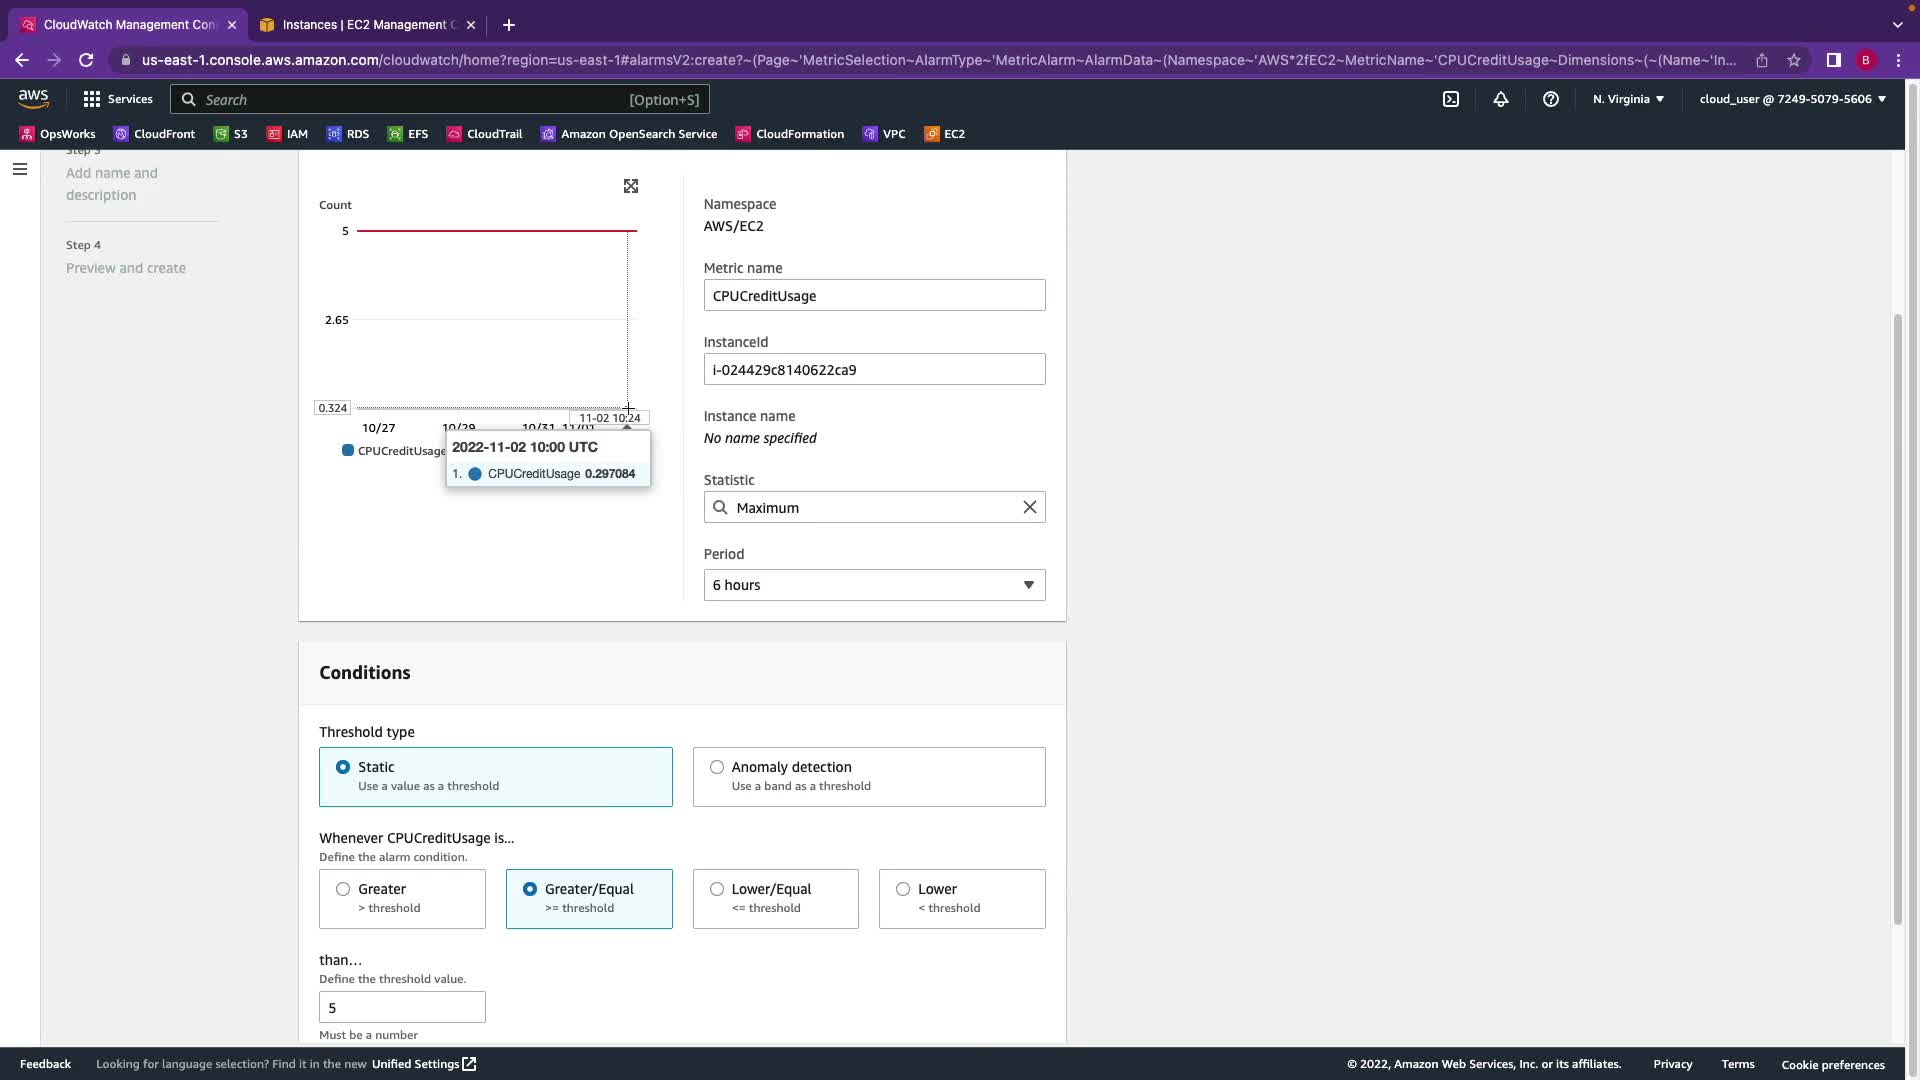Screen dimensions: 1920x1080
Task: Click the CPUCreditUsage legend color swatch
Action: tap(348, 451)
